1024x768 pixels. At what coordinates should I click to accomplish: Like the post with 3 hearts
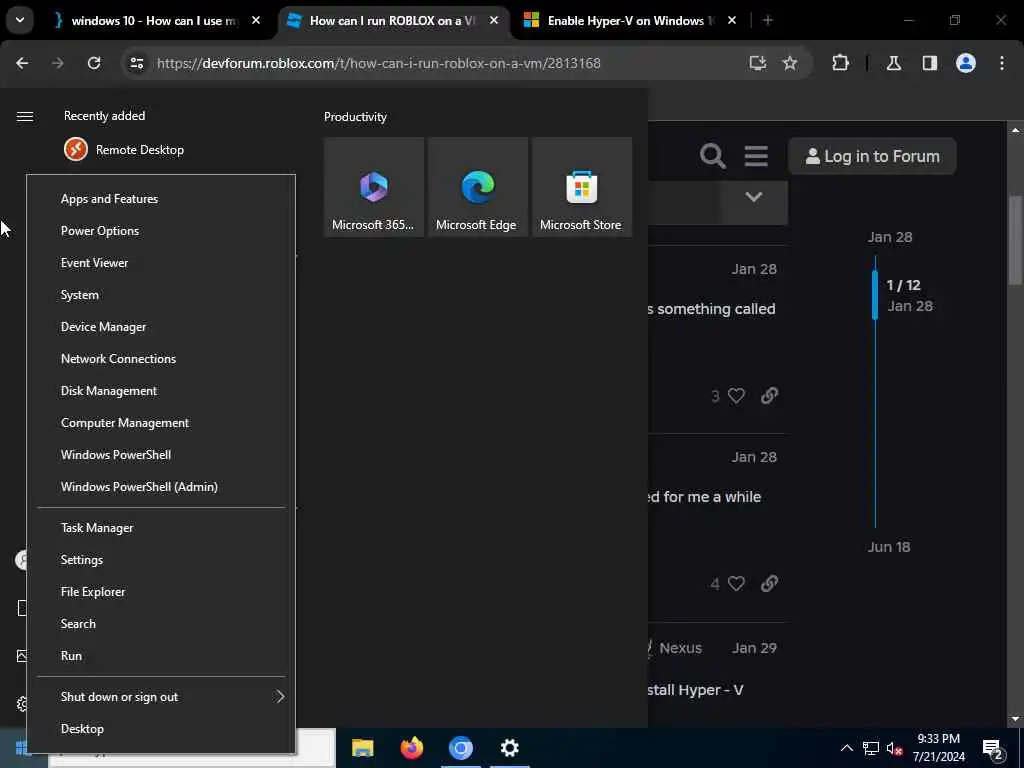736,396
